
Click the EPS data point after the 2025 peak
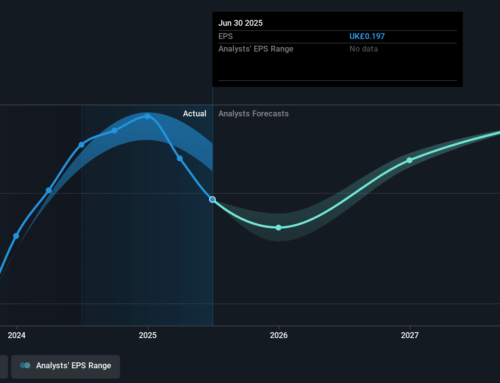(x=180, y=158)
